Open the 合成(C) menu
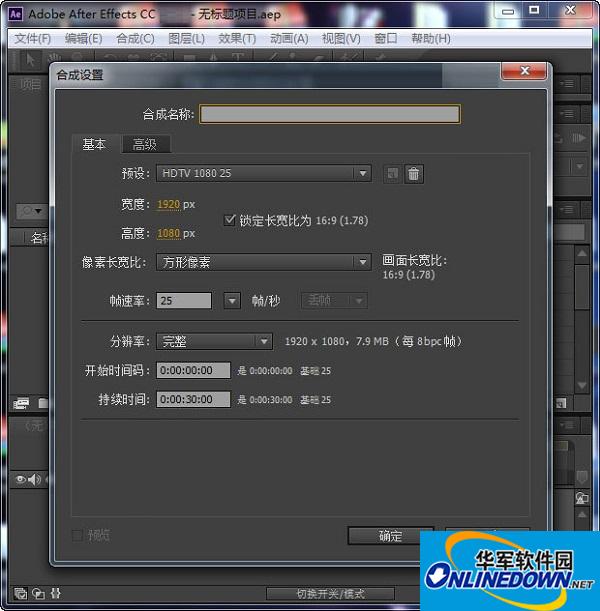The height and width of the screenshot is (611, 600). 135,39
